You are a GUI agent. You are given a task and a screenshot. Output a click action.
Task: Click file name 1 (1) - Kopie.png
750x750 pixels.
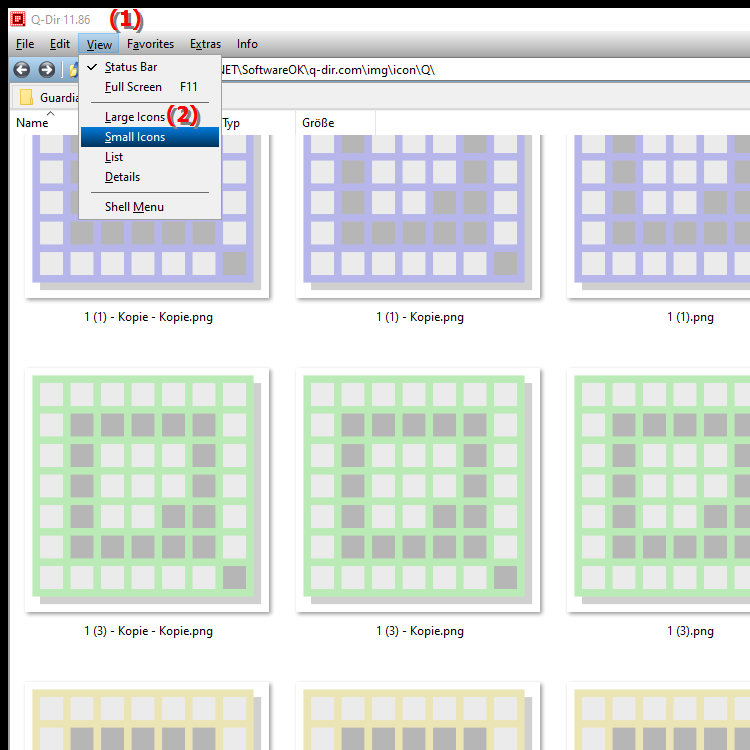tap(420, 317)
